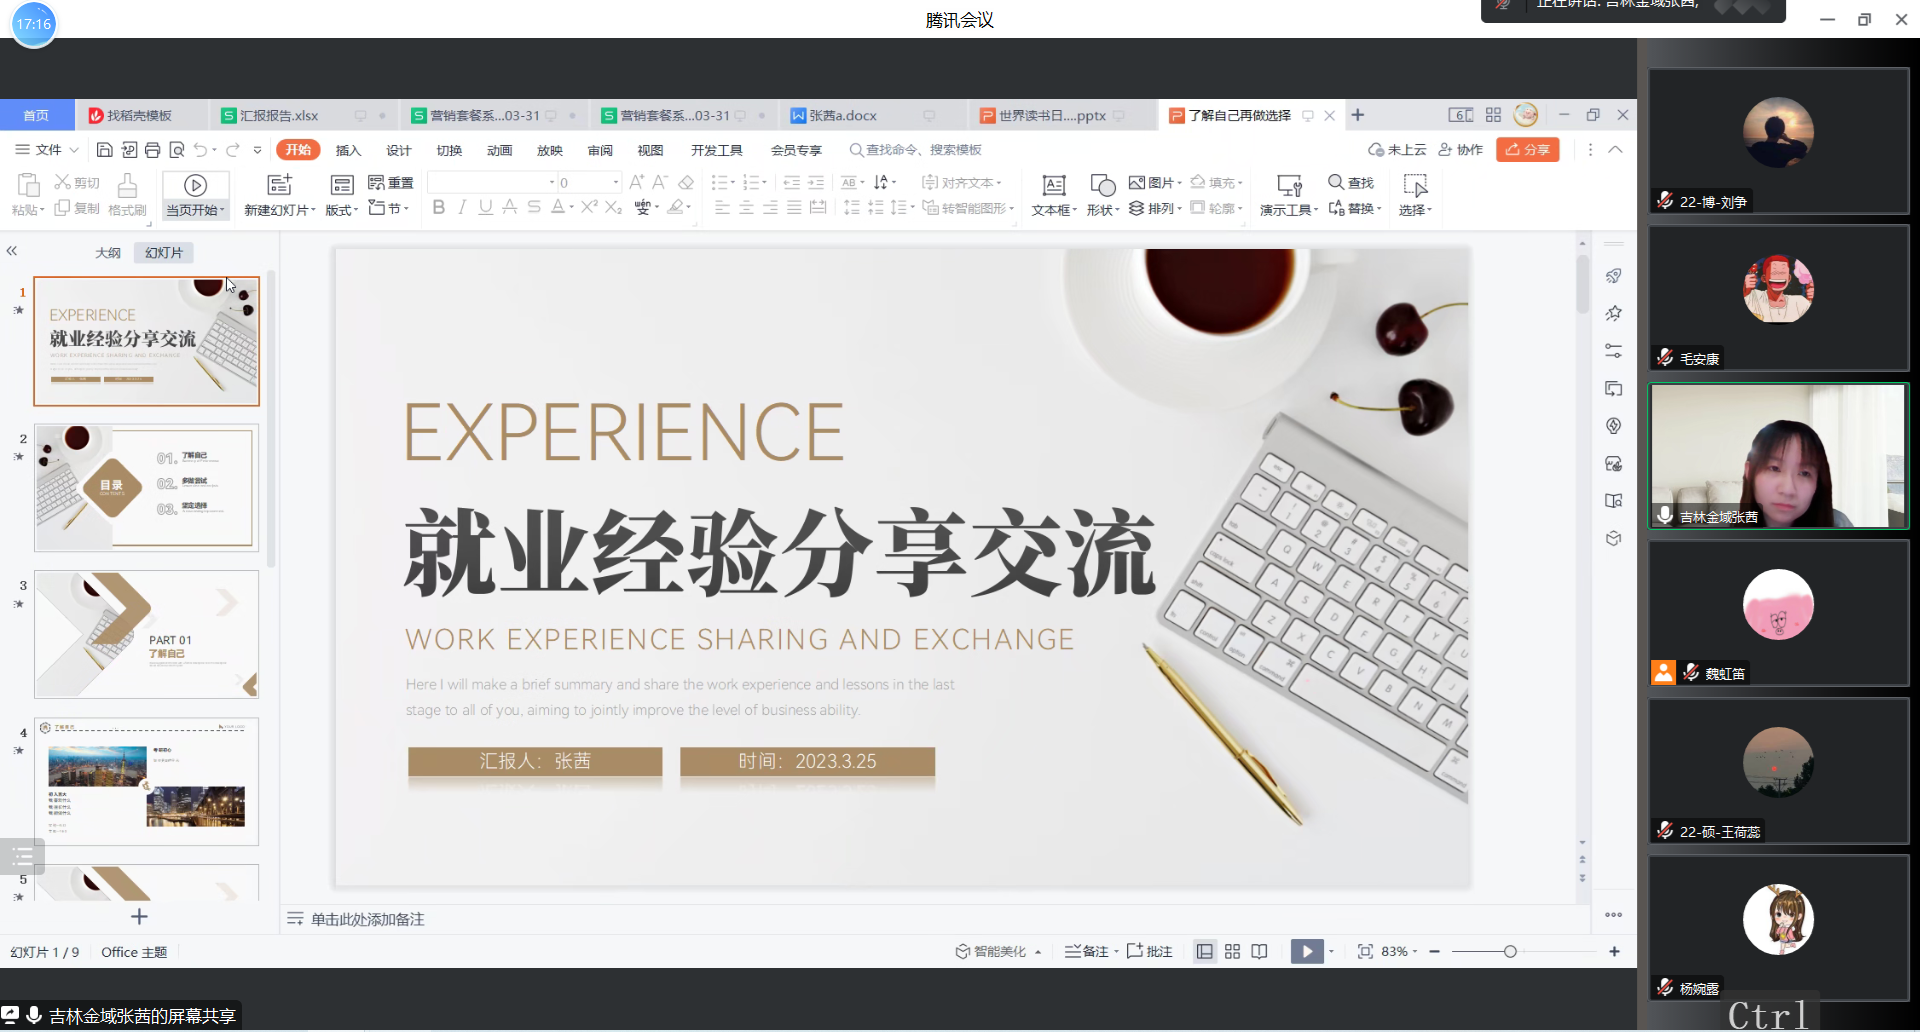Start slideshow with the 当页开始 play icon
Screen dimensions: 1920x1032
coord(196,185)
